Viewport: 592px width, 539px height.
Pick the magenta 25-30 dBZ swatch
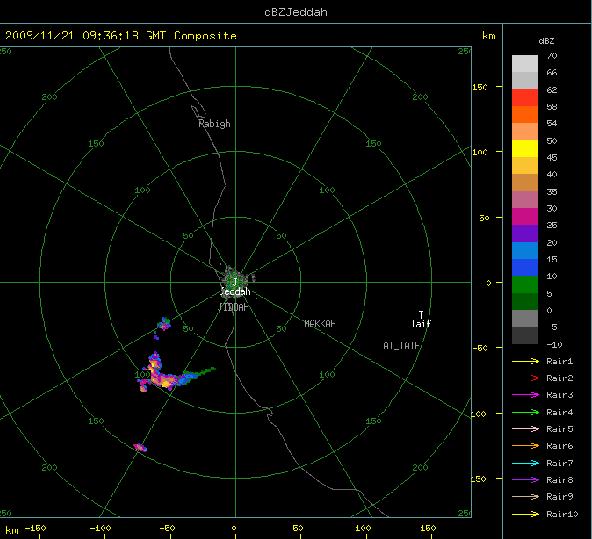(525, 217)
